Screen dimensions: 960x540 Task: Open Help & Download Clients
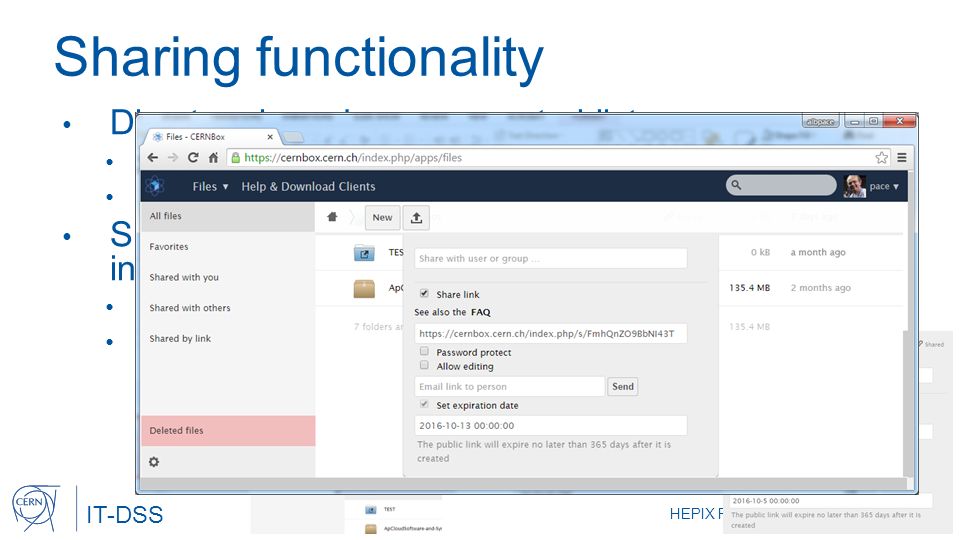308,186
